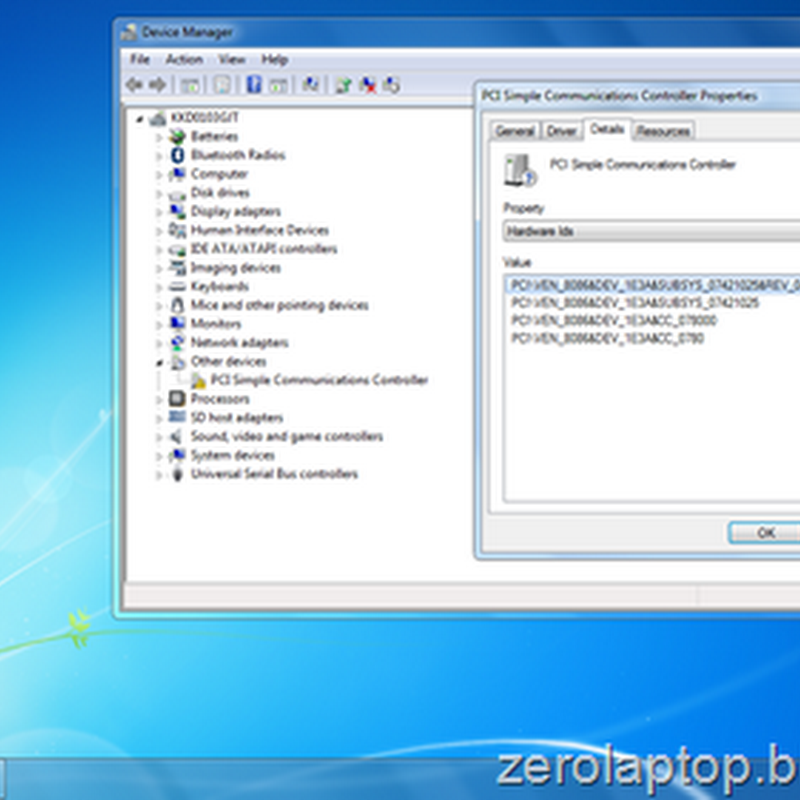800x800 pixels.
Task: Expand the Disk drives node
Action: click(159, 193)
